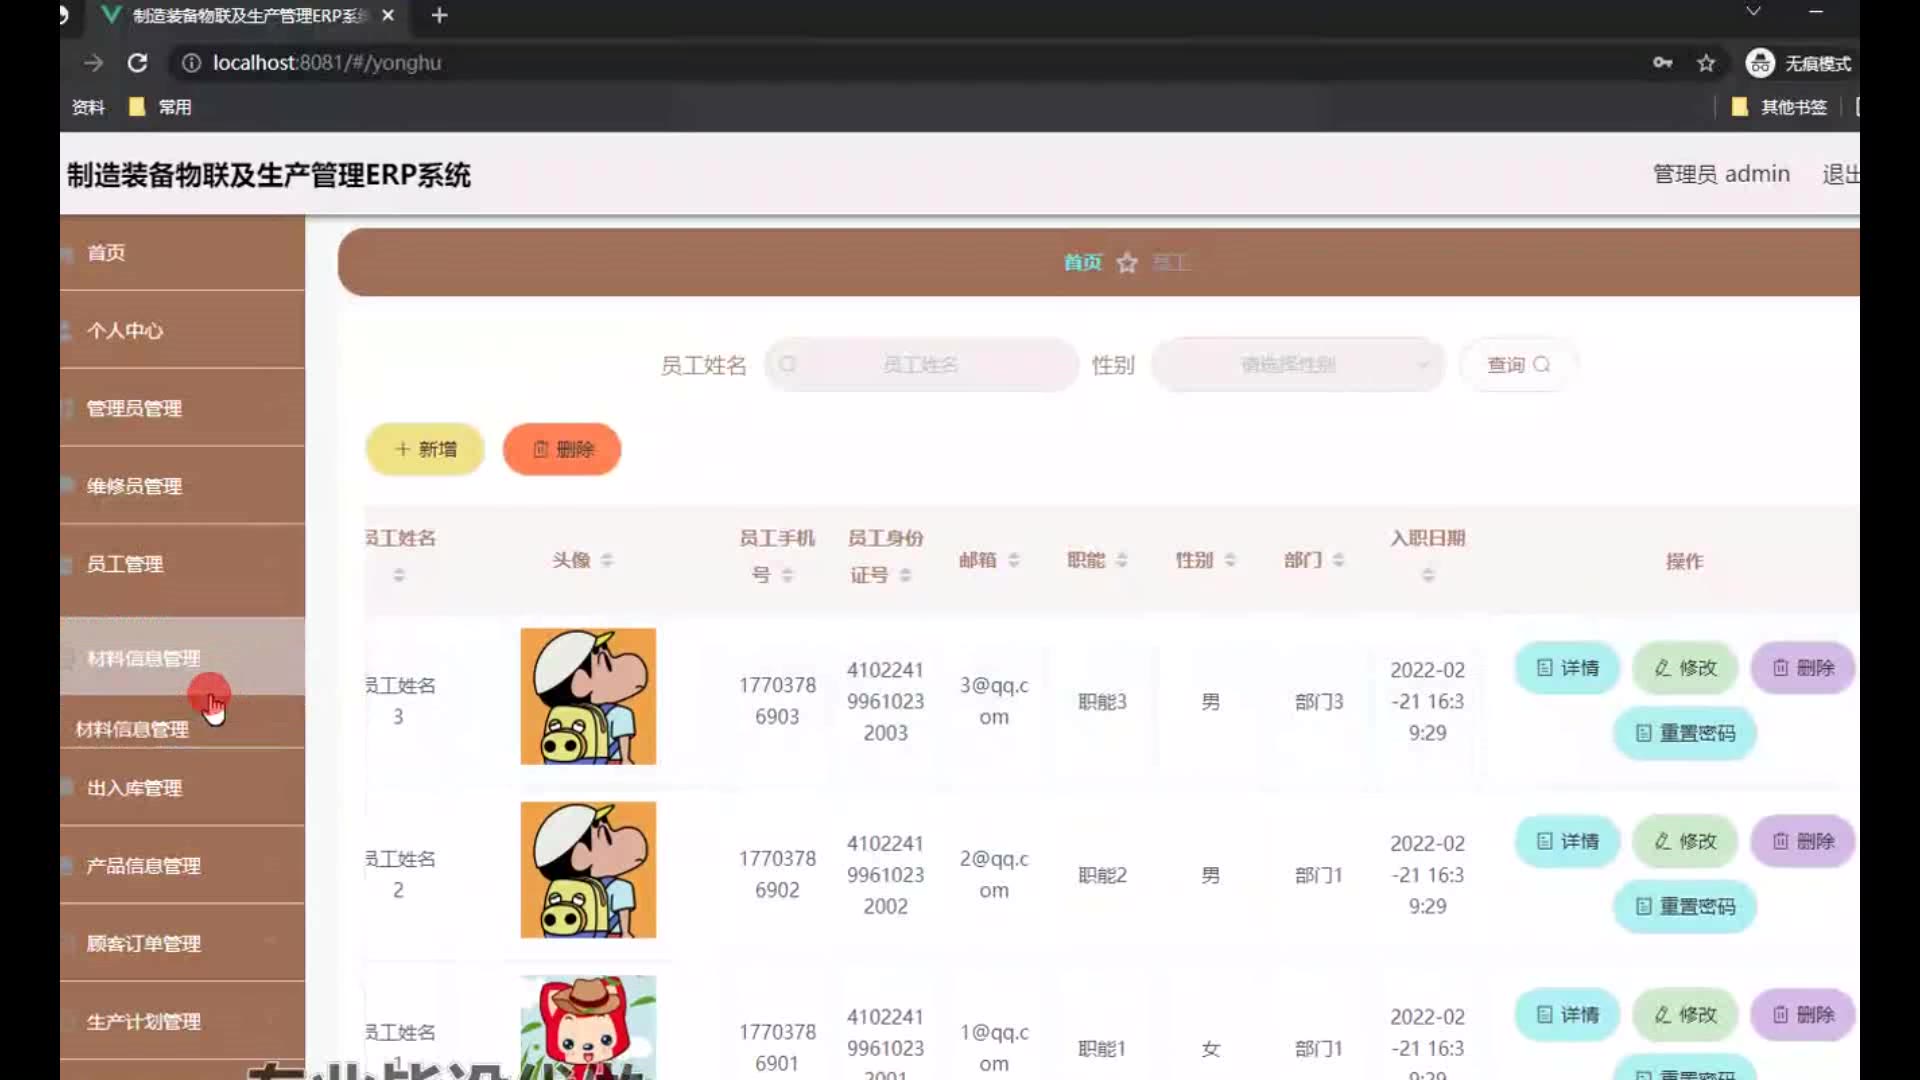
Task: Open the incognito profile icon 无痕模式
Action: pos(1760,63)
